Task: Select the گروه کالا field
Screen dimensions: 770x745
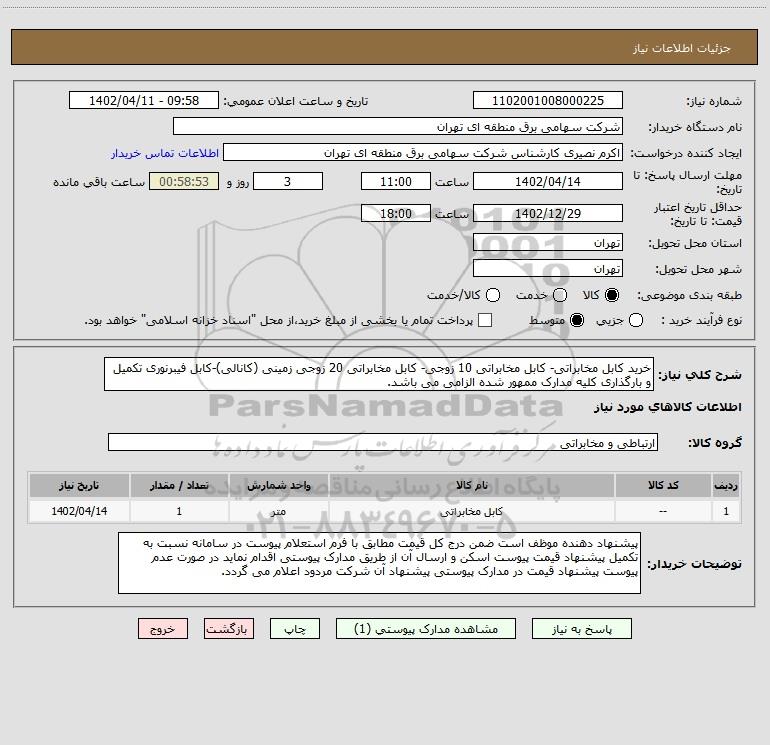Action: (383, 442)
